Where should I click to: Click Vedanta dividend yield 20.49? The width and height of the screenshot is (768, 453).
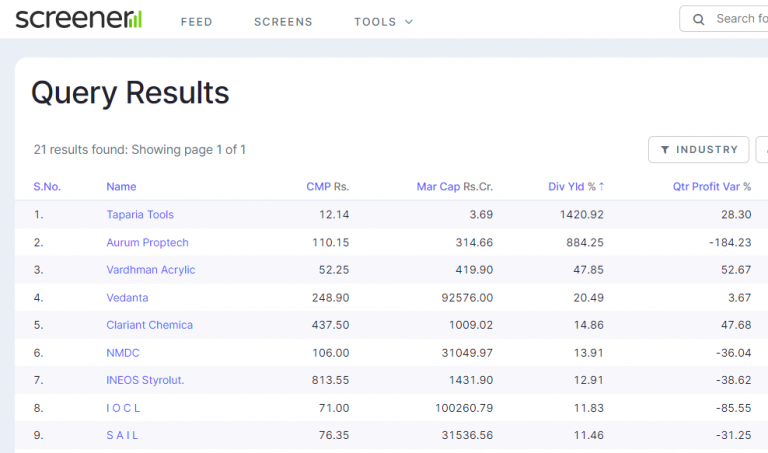pyautogui.click(x=589, y=298)
